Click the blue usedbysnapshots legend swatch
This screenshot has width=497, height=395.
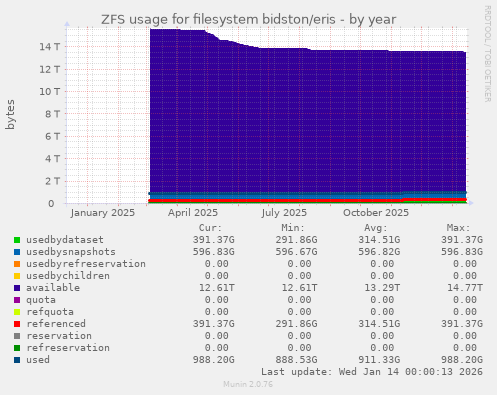click(x=17, y=252)
